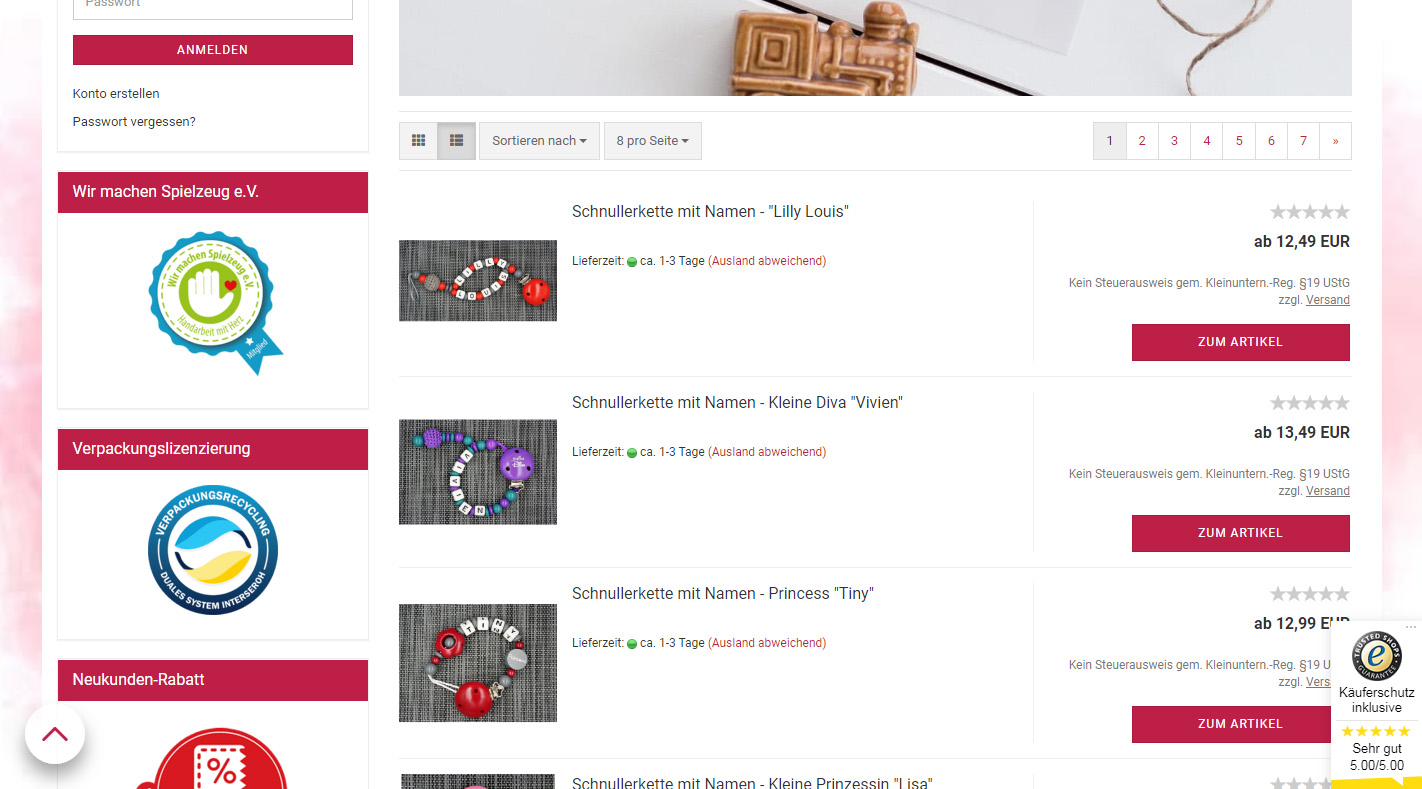Click the Kleine Diva Vivien product thumbnail
Image resolution: width=1422 pixels, height=789 pixels.
478,472
